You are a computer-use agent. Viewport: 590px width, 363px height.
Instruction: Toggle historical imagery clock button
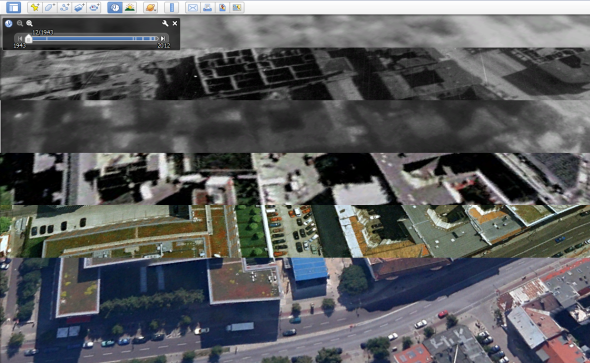(115, 7)
